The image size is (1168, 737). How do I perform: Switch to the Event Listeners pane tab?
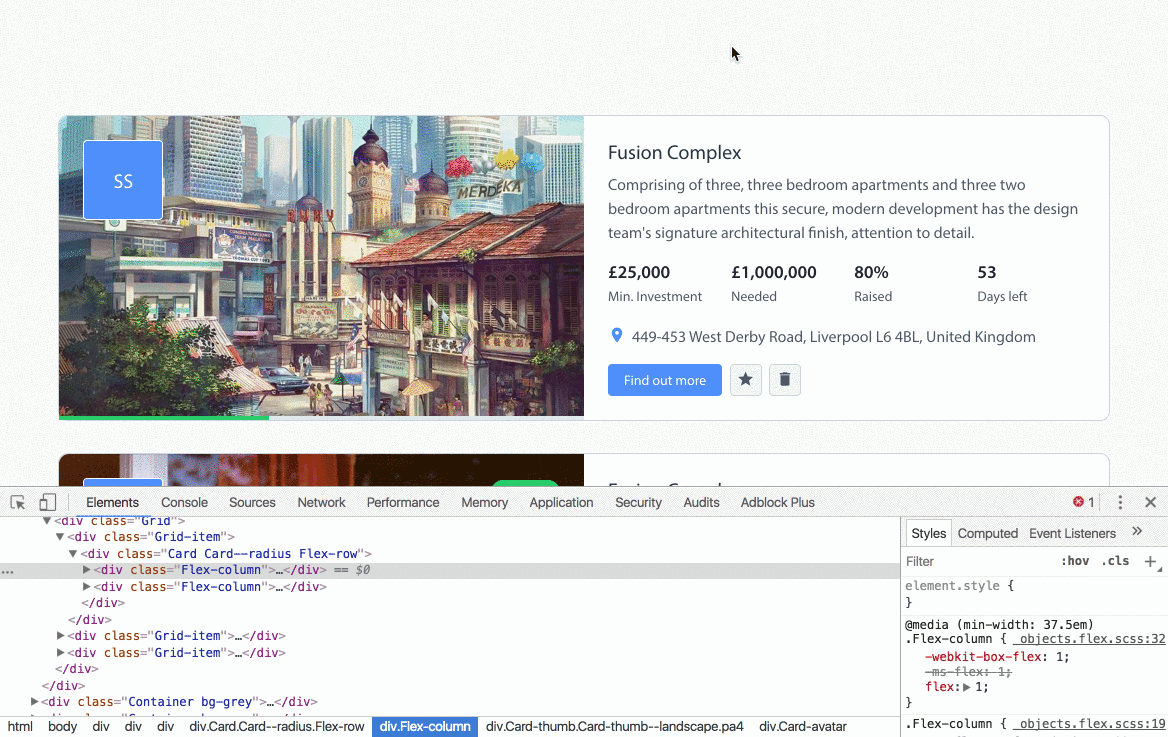click(1073, 534)
